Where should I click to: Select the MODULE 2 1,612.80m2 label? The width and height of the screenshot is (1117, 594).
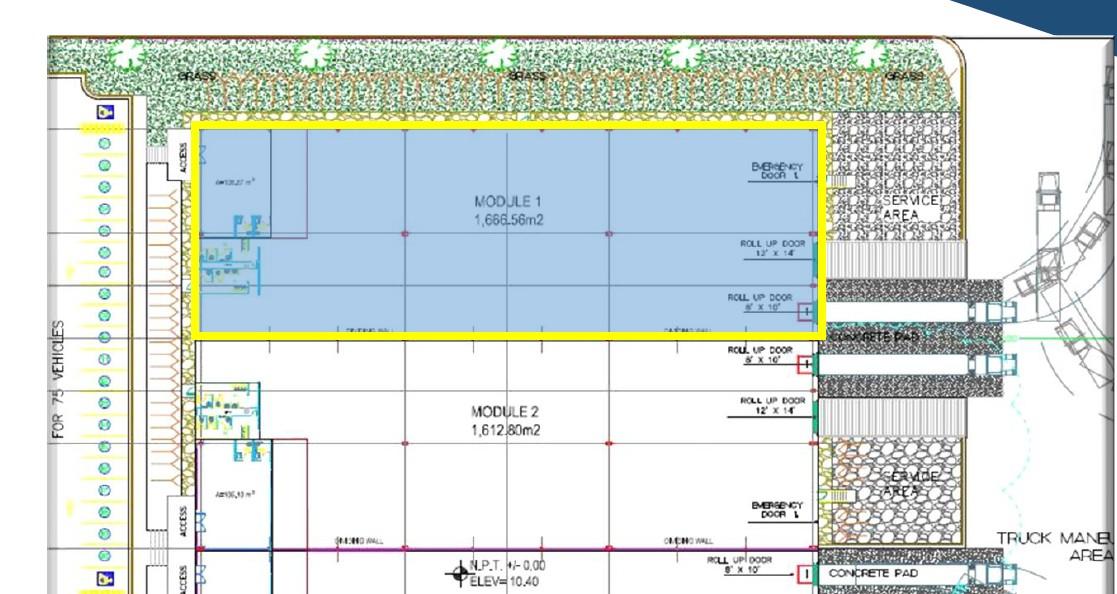click(x=505, y=421)
